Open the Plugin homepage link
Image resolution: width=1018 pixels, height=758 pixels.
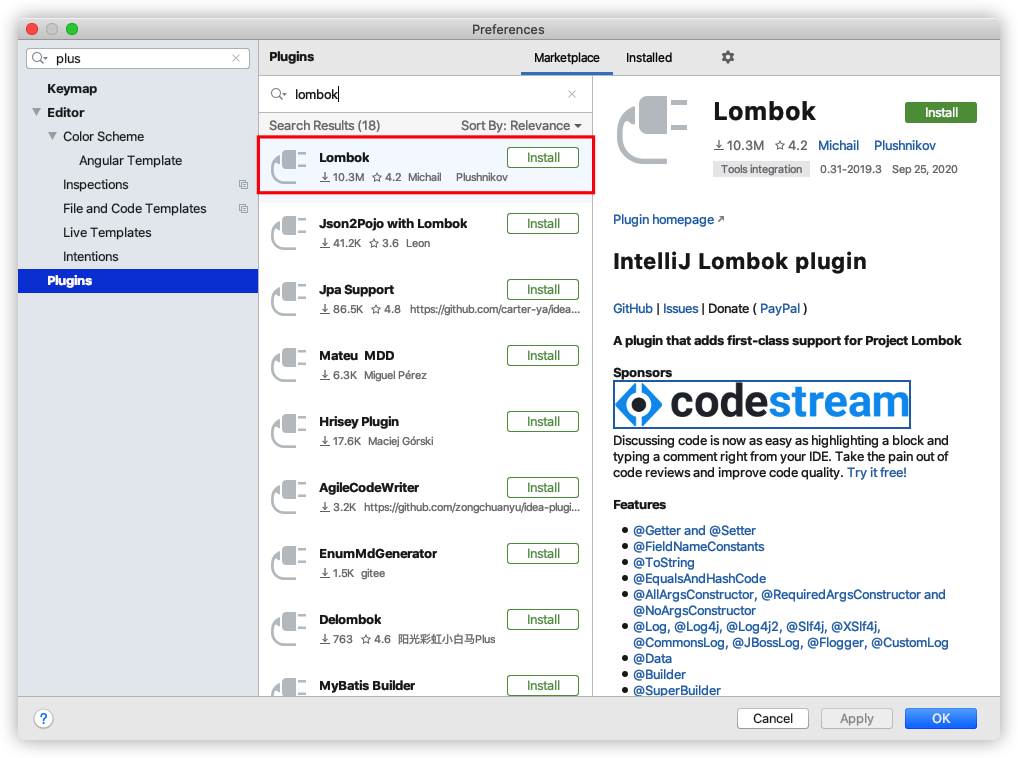pos(668,220)
